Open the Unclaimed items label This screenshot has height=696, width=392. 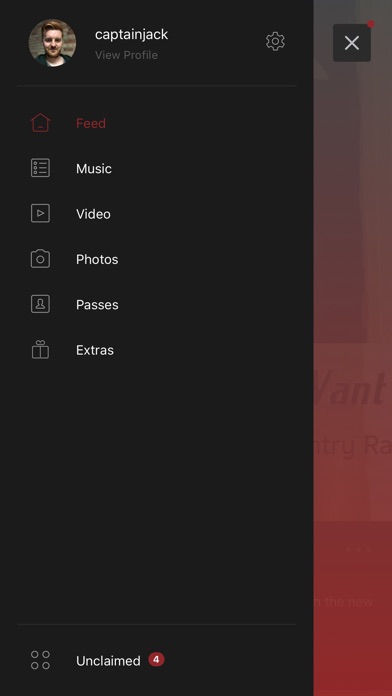click(x=108, y=661)
